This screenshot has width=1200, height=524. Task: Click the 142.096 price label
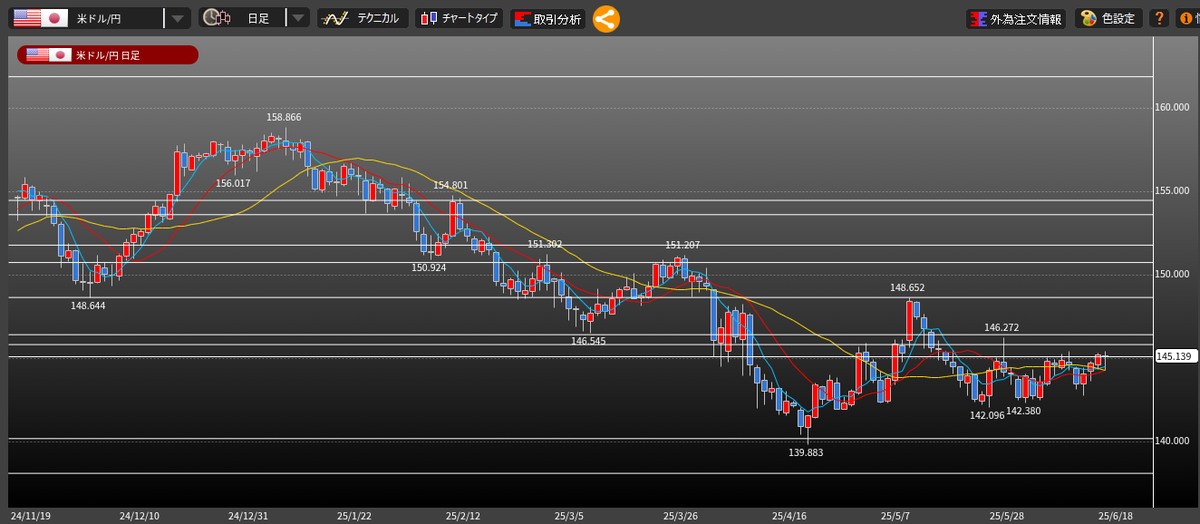click(987, 415)
